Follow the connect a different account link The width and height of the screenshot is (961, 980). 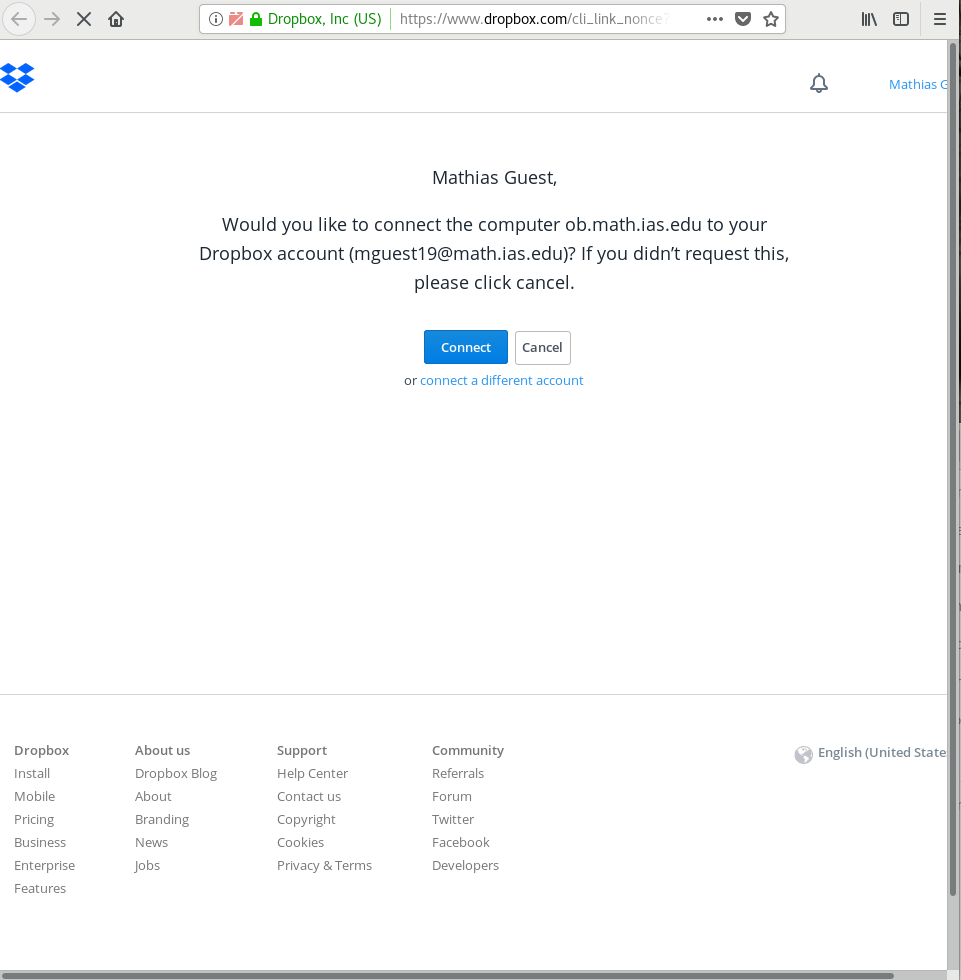501,380
